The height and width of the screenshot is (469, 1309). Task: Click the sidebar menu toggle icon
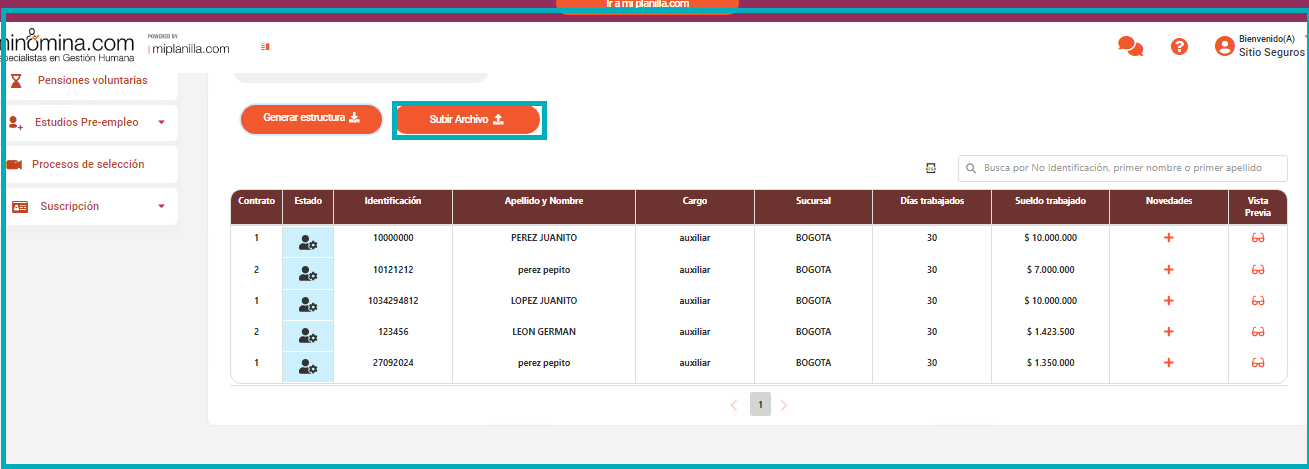click(x=265, y=46)
